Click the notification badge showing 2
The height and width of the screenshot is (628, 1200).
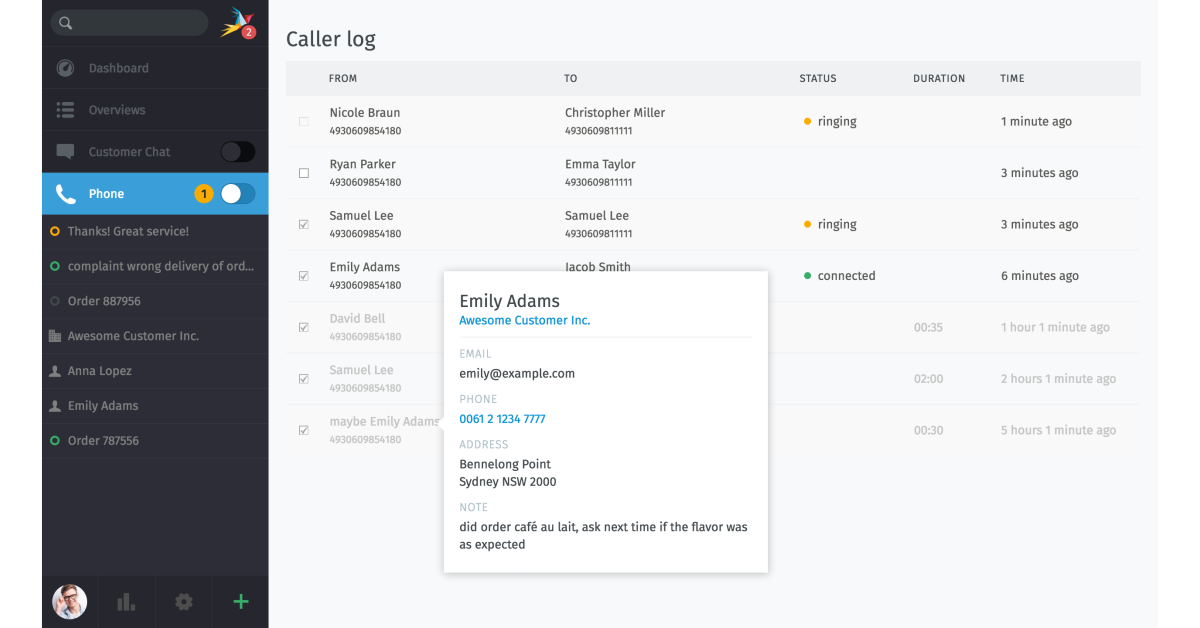(248, 32)
